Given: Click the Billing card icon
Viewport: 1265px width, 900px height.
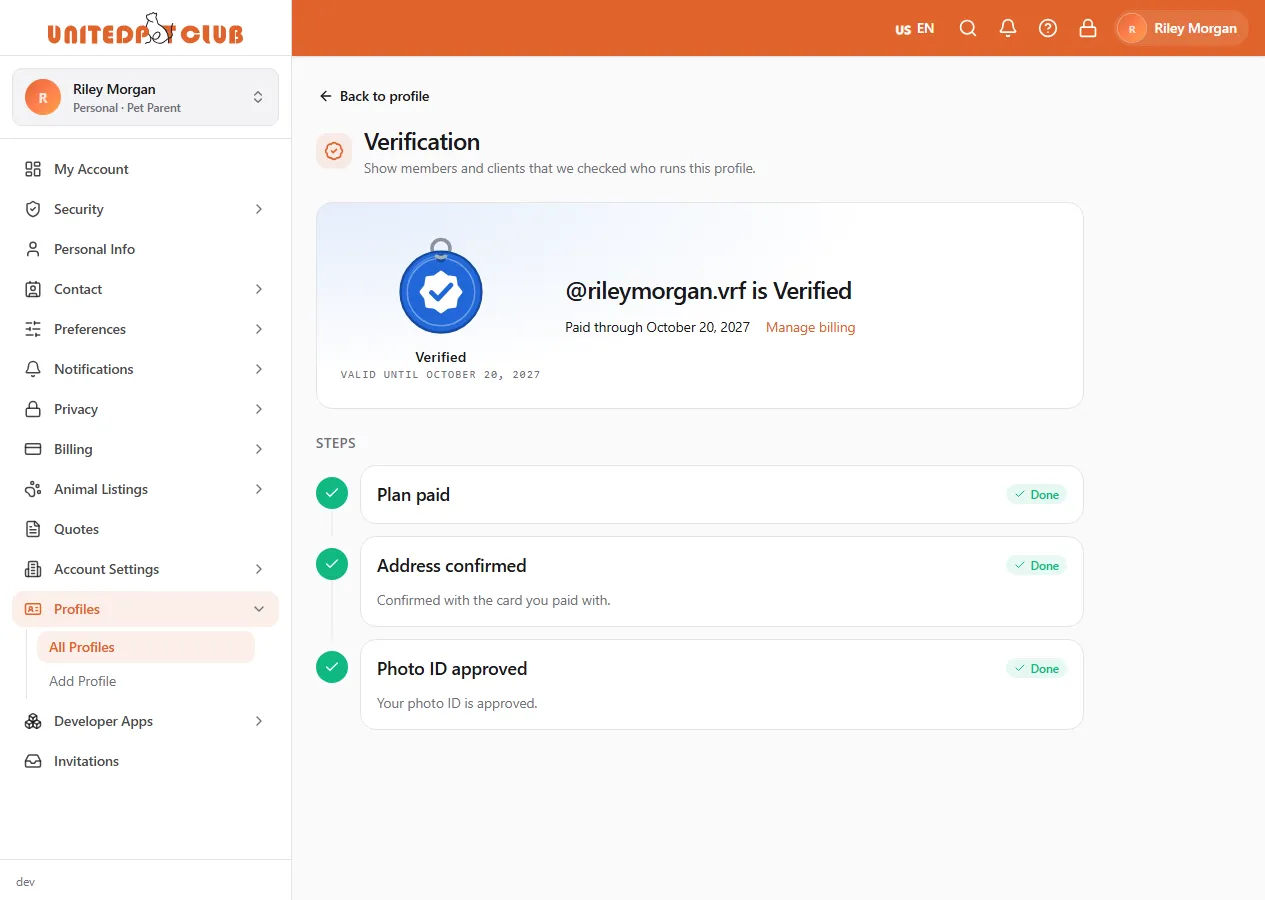Looking at the screenshot, I should point(33,449).
